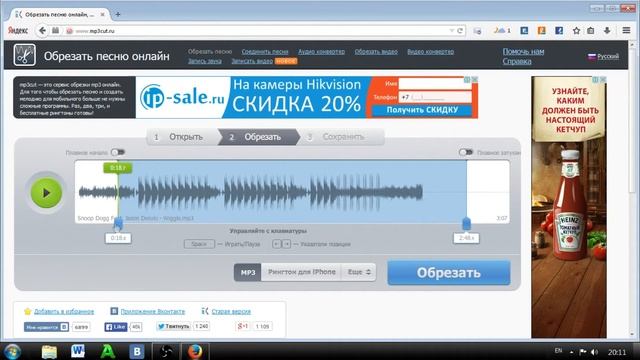
Task: Play the loaded audio track
Action: 46,193
